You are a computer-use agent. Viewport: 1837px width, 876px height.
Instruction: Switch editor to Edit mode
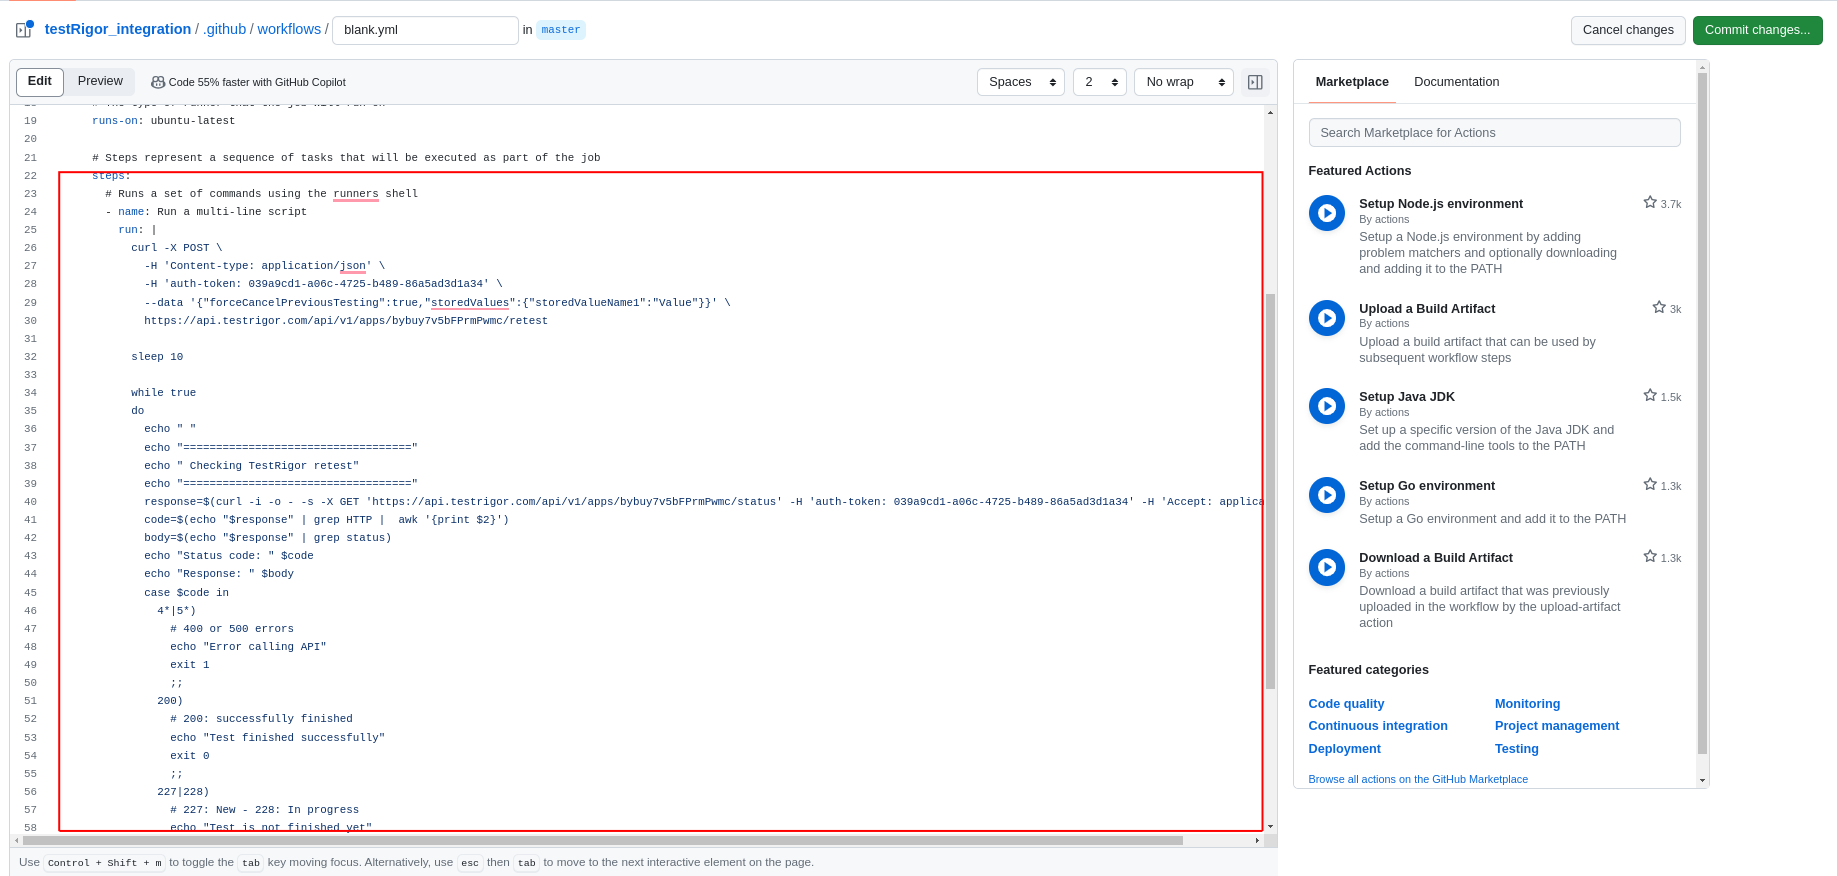[40, 82]
